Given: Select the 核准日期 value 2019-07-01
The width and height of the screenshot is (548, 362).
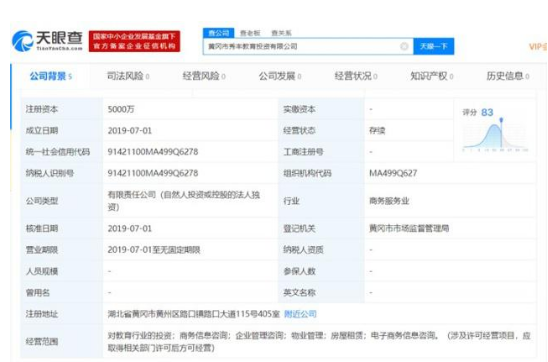Looking at the screenshot, I should (x=130, y=229).
